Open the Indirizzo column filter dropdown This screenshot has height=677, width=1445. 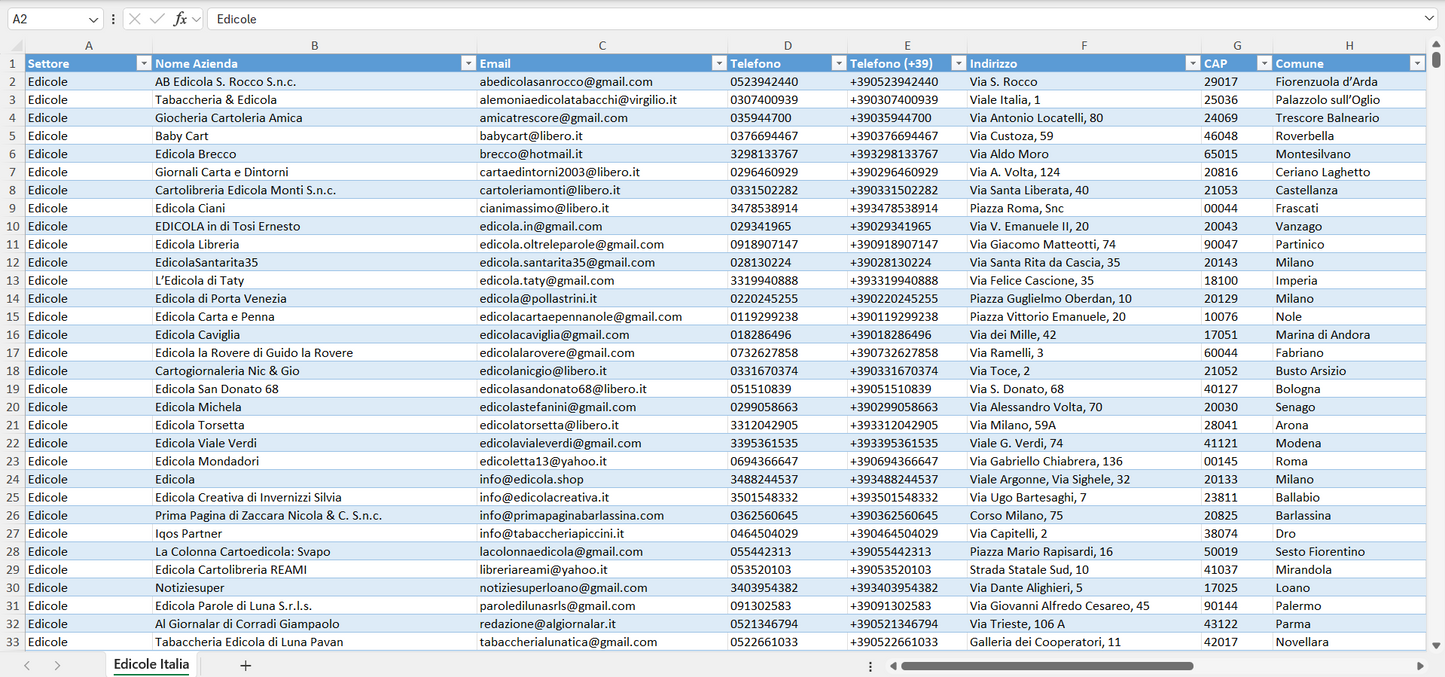pos(1192,64)
